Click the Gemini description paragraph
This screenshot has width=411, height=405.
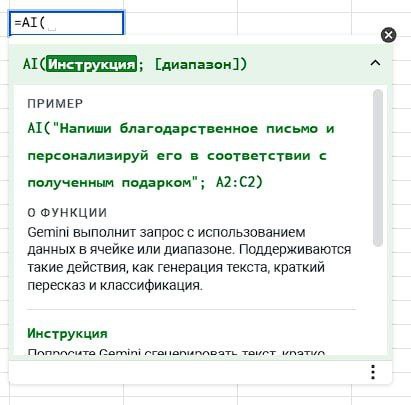(x=189, y=259)
